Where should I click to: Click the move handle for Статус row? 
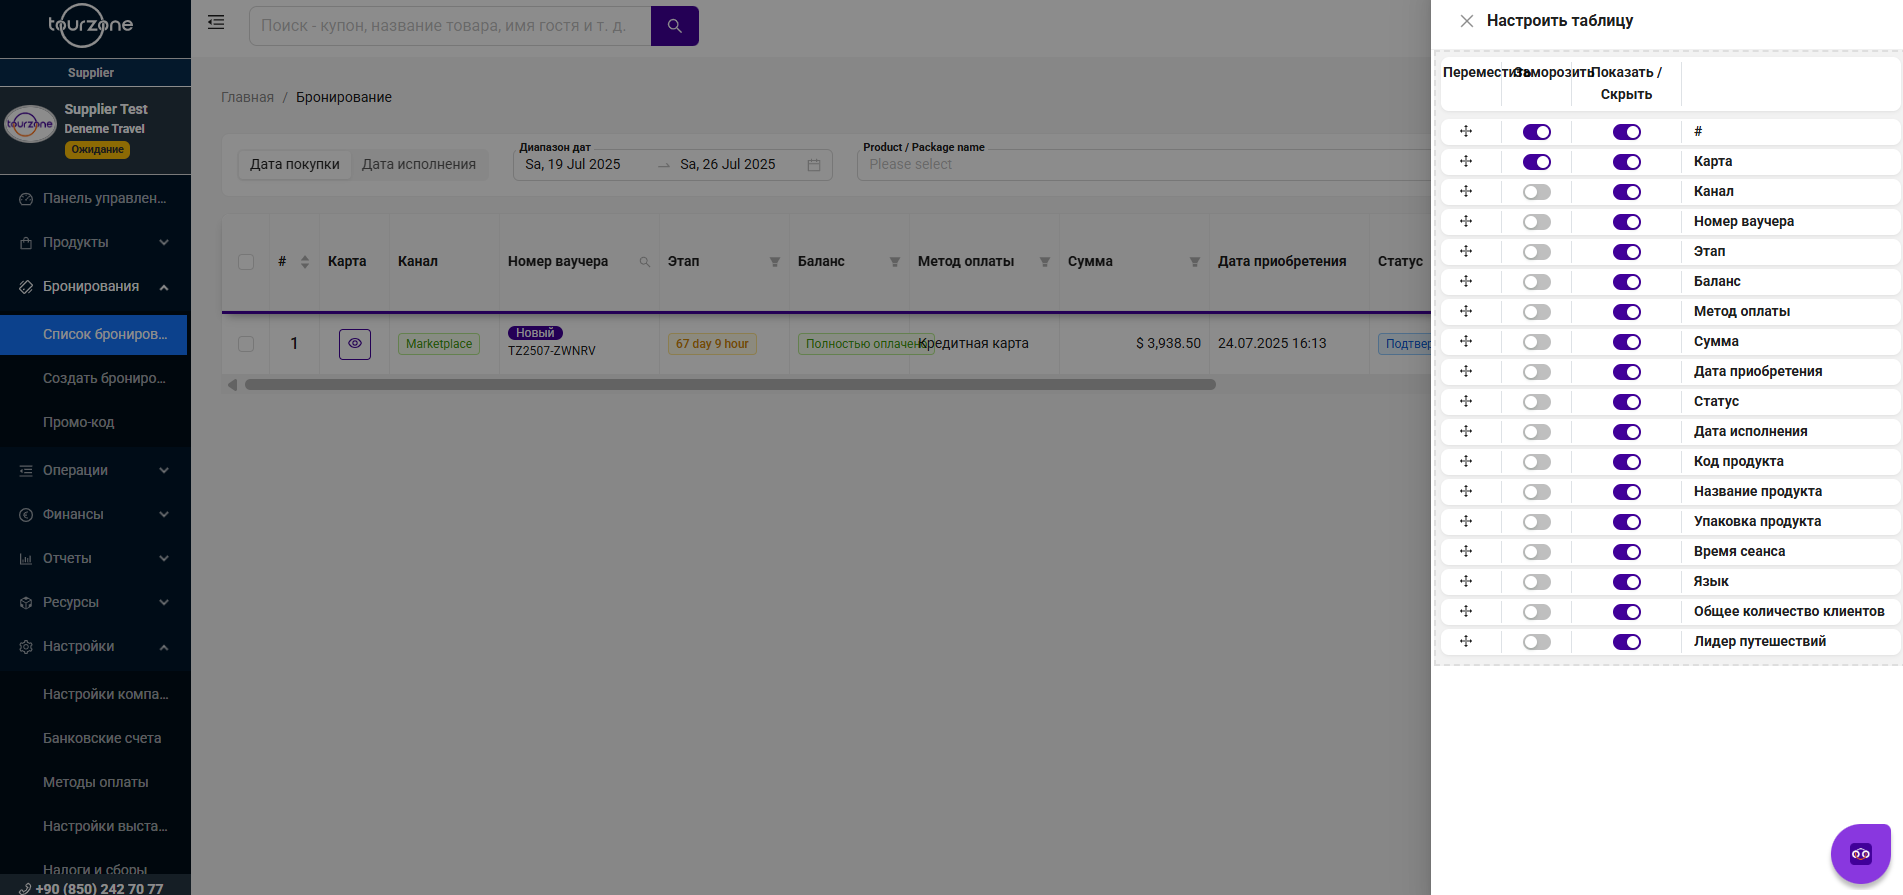(x=1466, y=402)
